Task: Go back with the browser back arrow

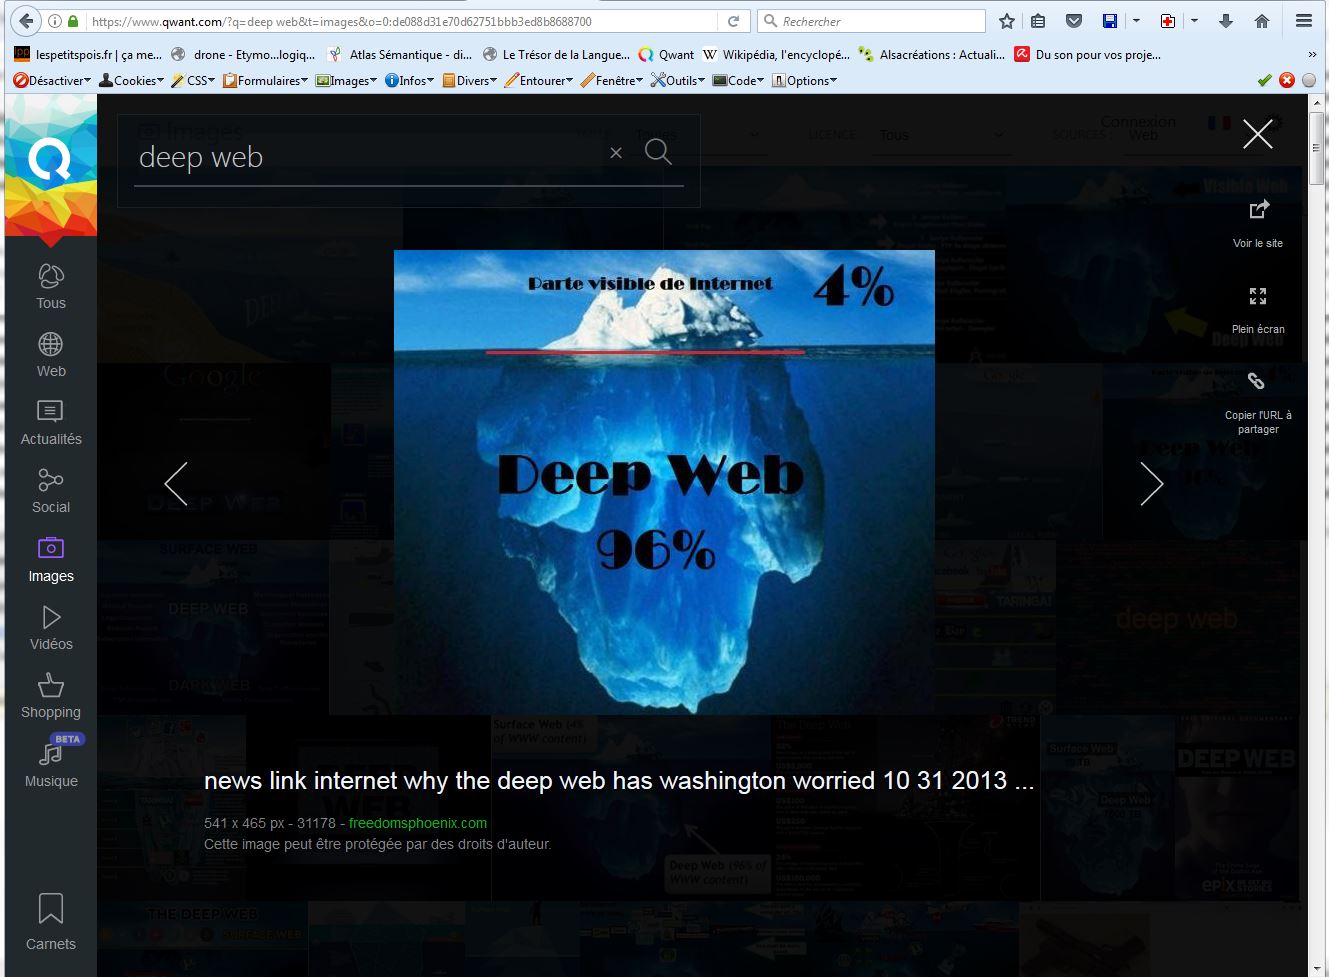Action: (x=26, y=21)
